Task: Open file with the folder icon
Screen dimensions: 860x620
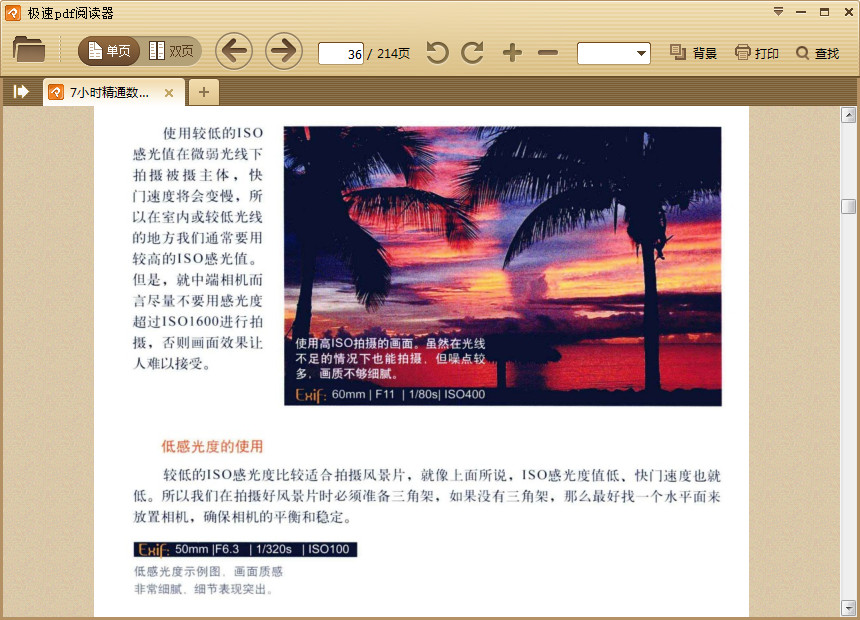Action: click(x=29, y=50)
